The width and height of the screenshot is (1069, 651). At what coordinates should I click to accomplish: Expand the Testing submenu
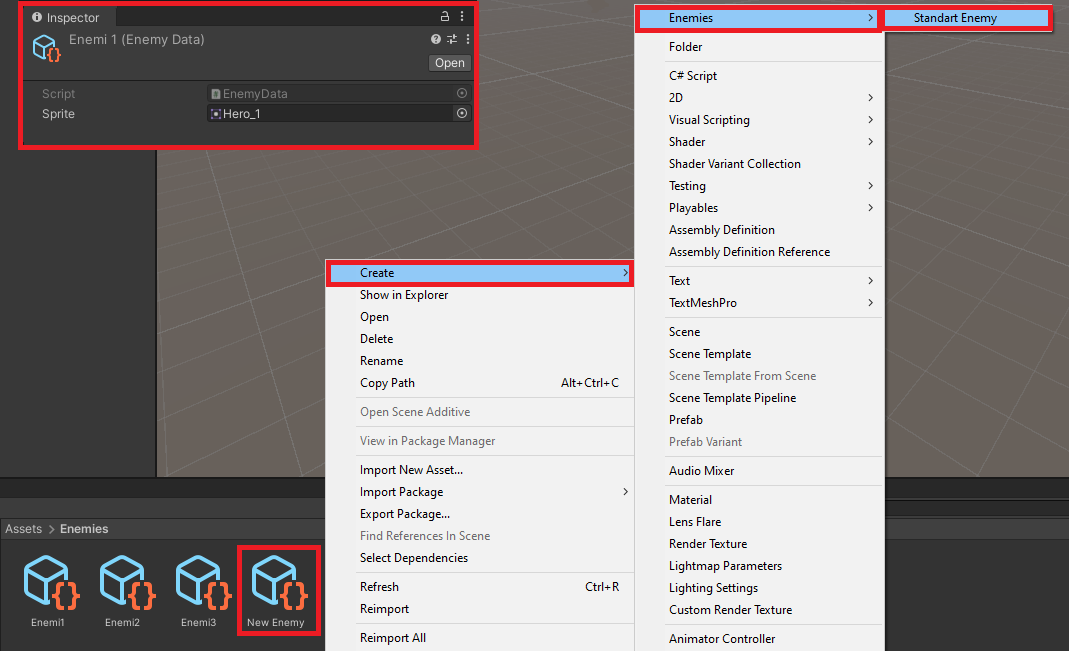click(759, 186)
